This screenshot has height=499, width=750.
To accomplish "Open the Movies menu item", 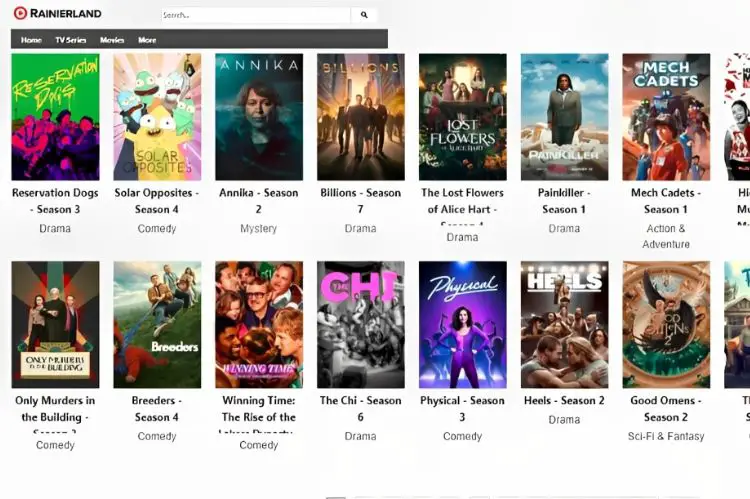I will click(112, 40).
